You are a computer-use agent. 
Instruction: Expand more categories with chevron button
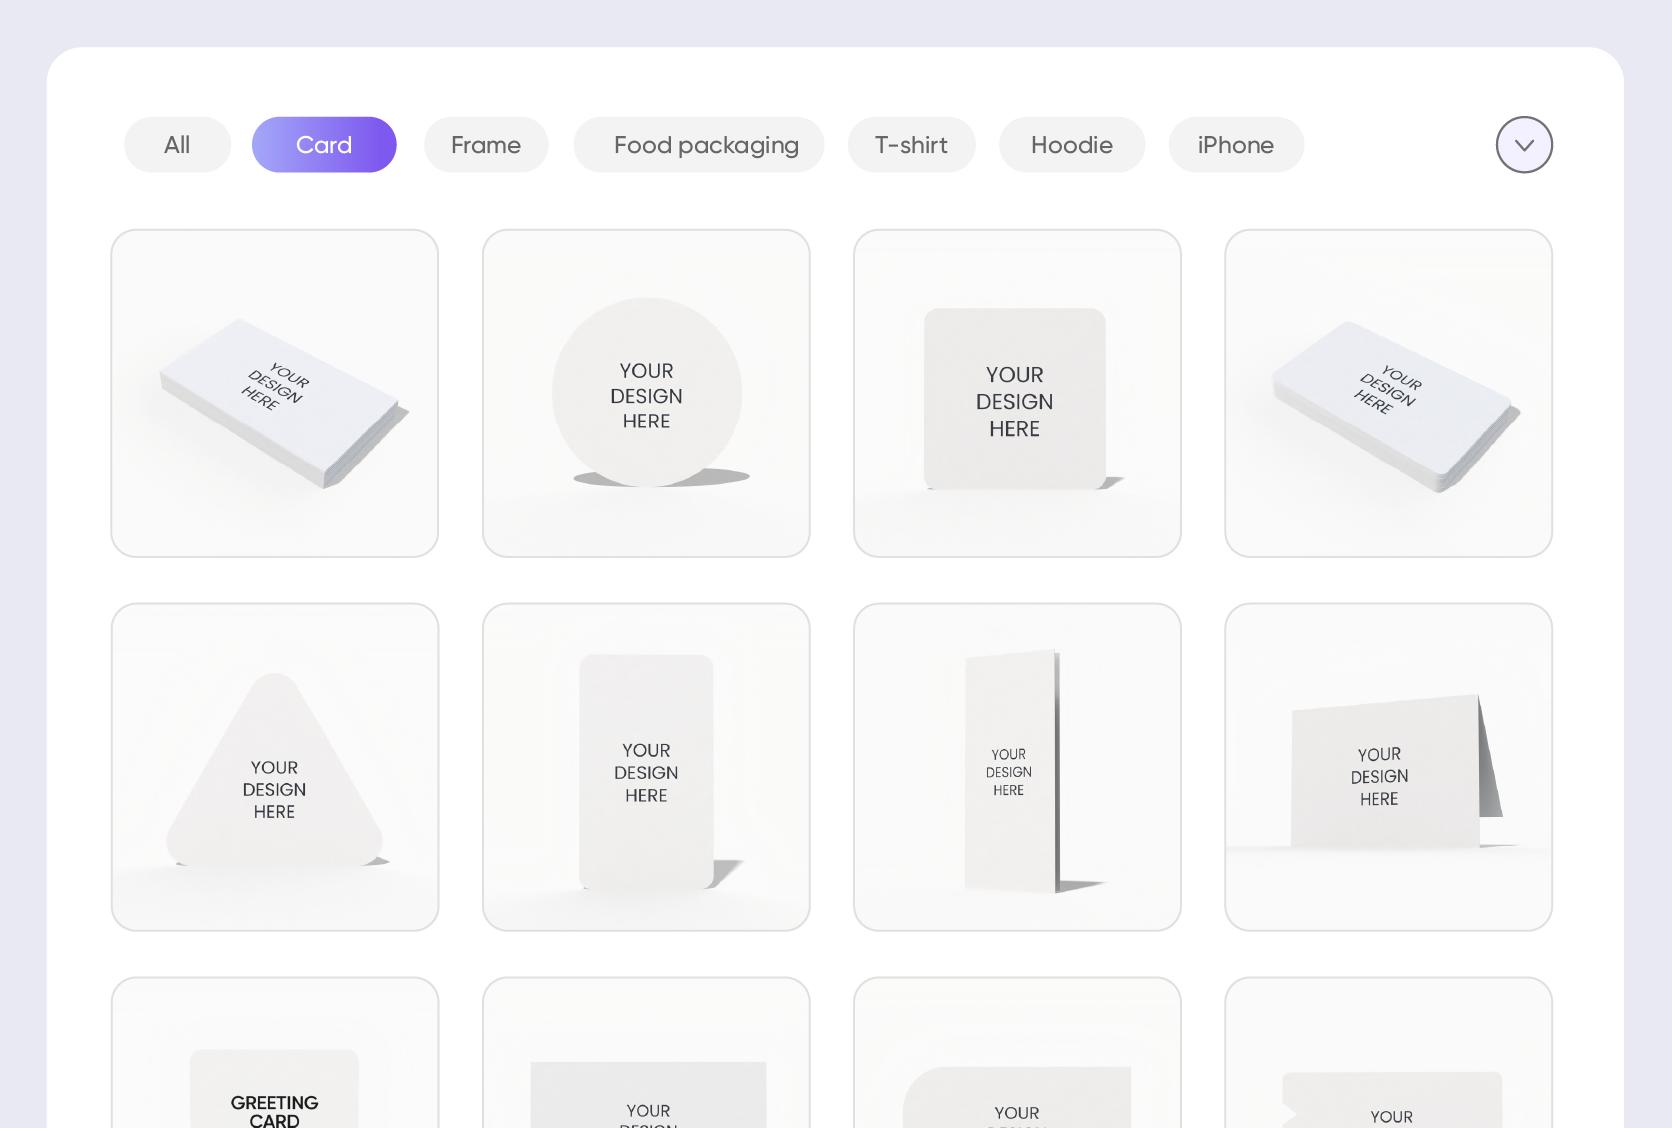[x=1524, y=145]
